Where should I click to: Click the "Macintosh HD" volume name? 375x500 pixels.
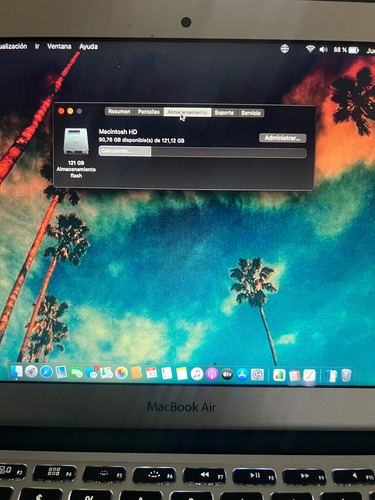point(118,132)
